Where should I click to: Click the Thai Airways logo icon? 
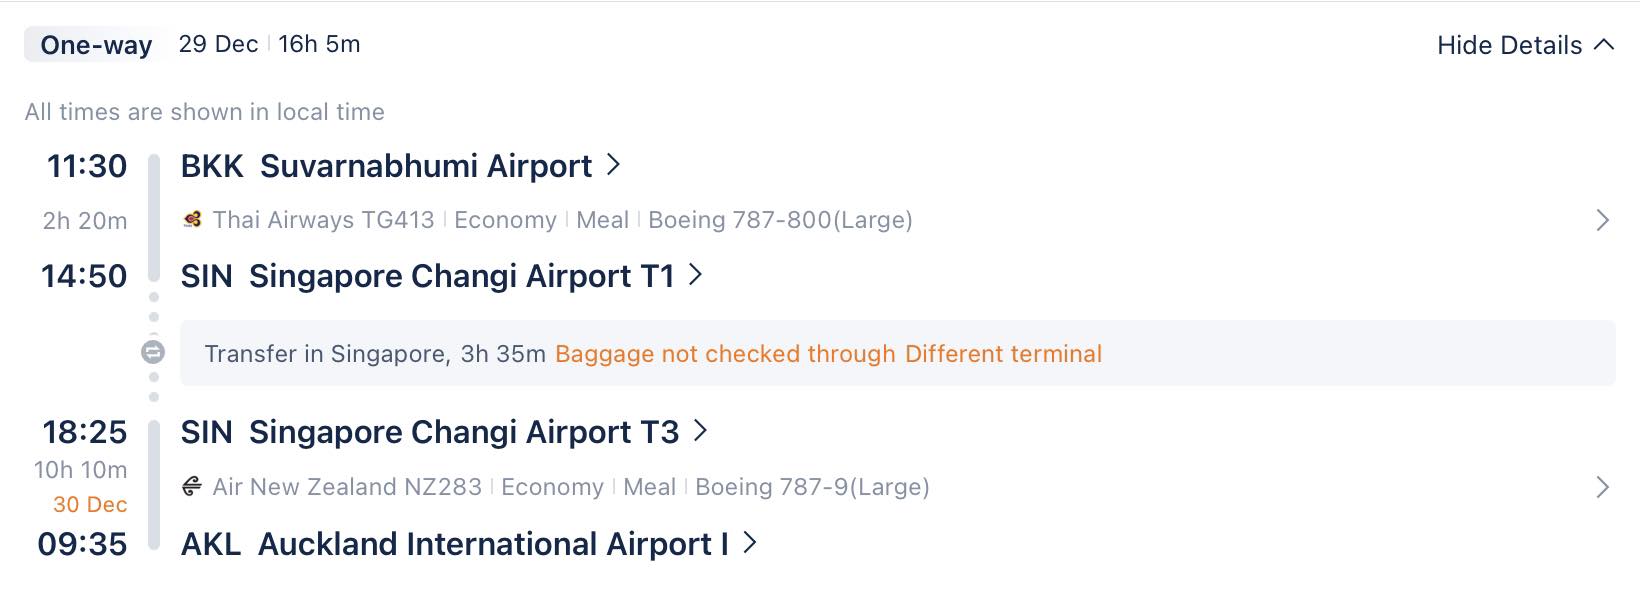coord(193,219)
